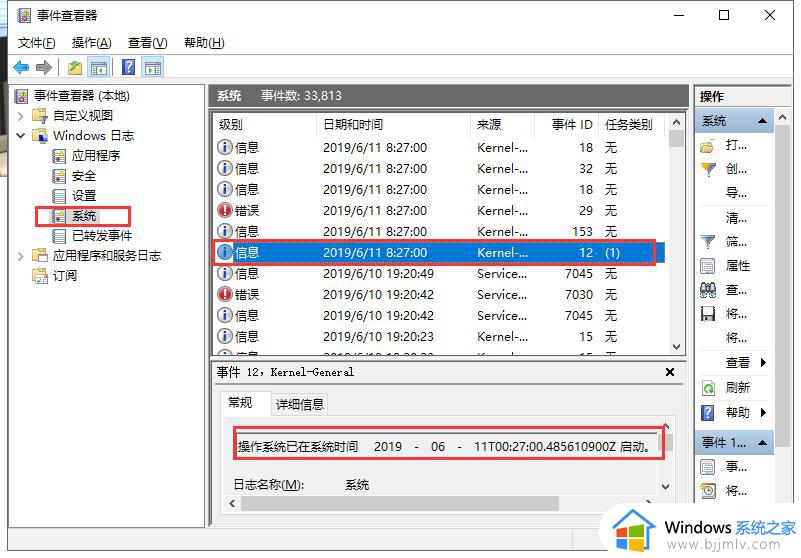Click the create custom view (创...) funnel icon
The width and height of the screenshot is (801, 558).
coord(708,169)
